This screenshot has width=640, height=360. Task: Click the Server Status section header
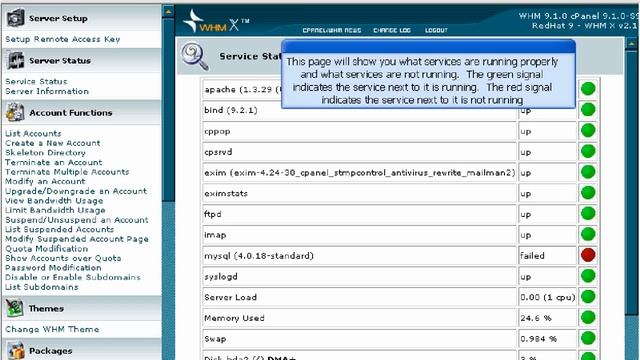[82, 60]
